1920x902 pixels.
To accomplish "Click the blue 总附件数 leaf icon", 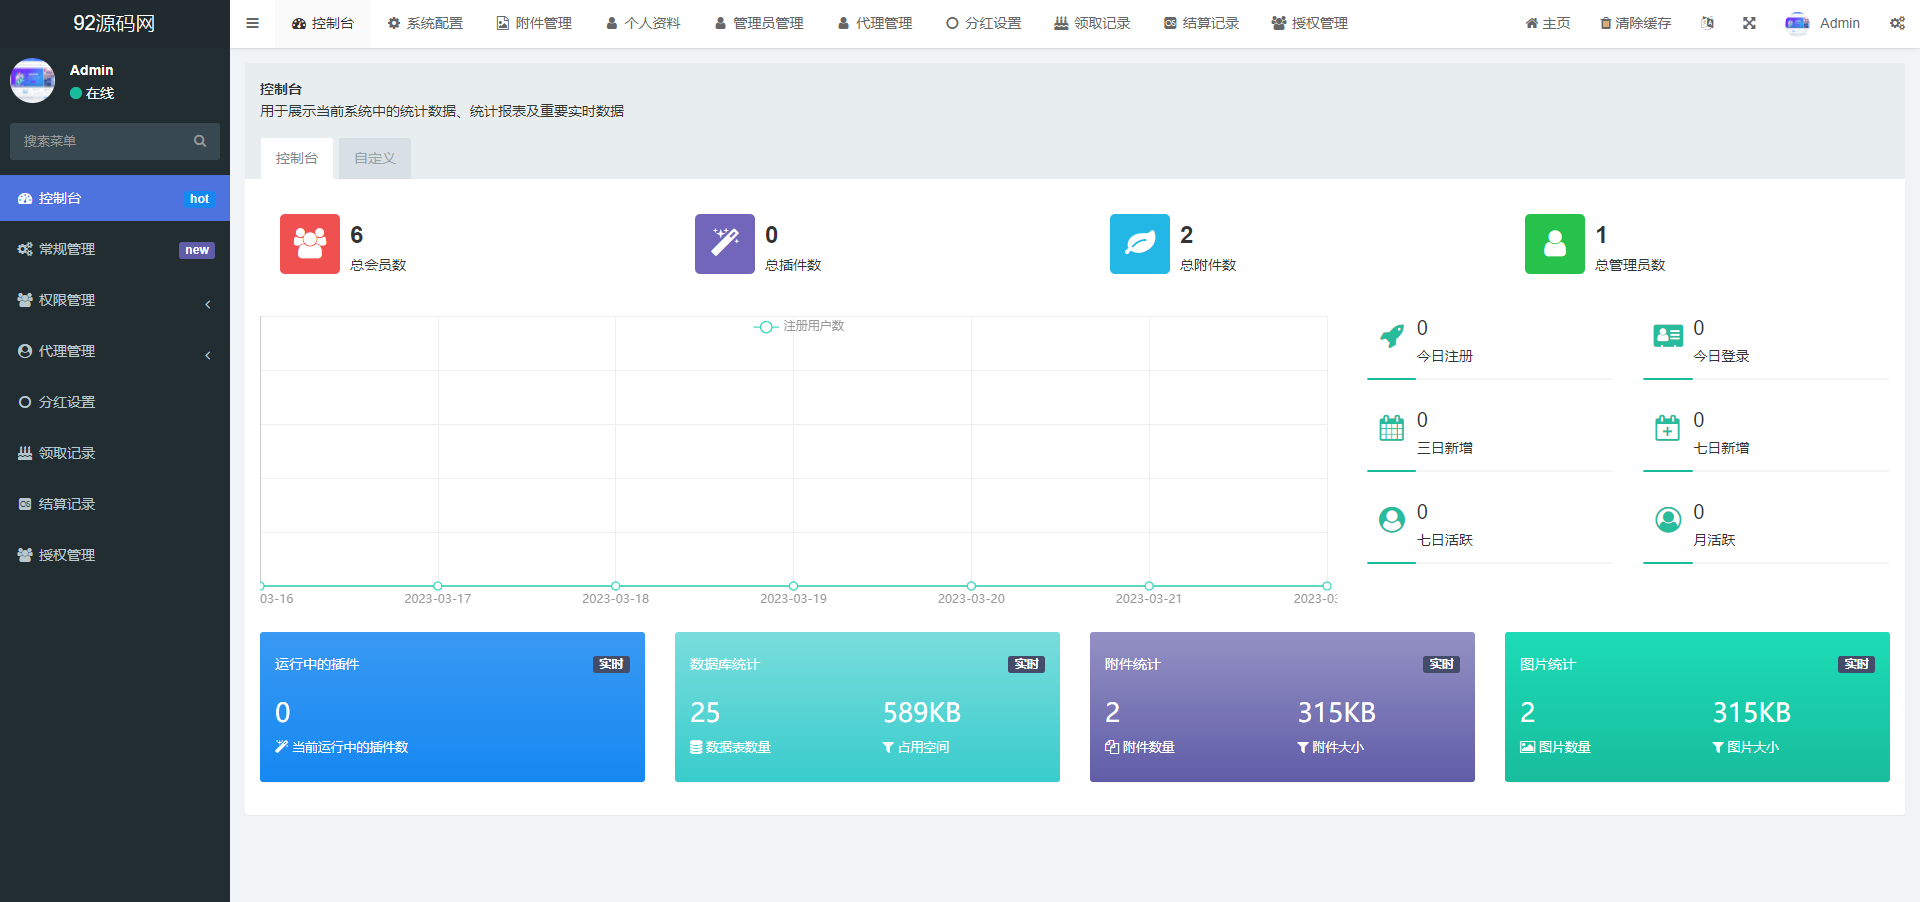I will (1139, 244).
